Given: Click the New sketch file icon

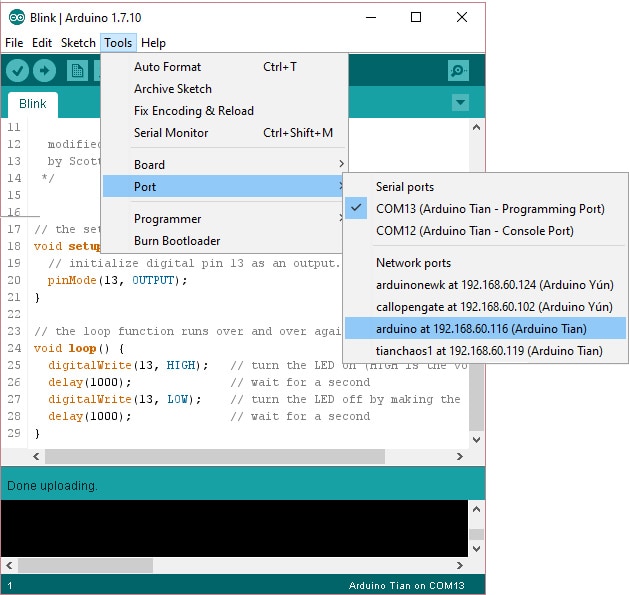Looking at the screenshot, I should (x=77, y=70).
